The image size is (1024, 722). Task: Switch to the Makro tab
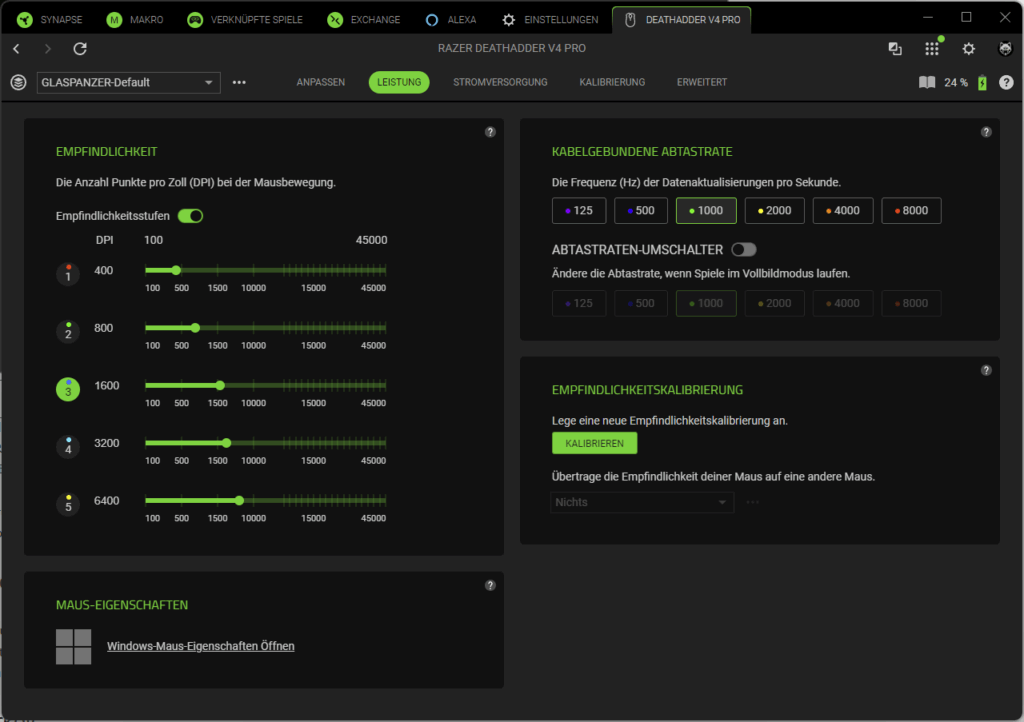(x=135, y=20)
